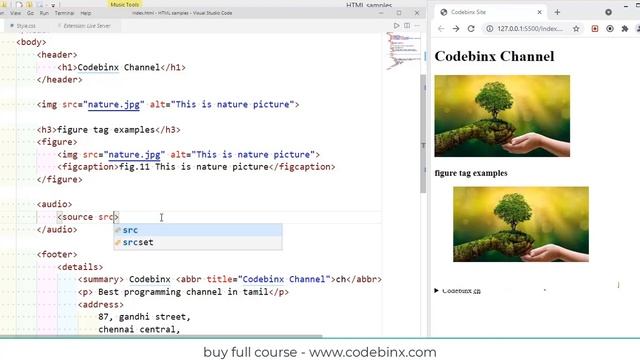
Task: Click the round media control icon in the tab strip
Action: 608,12
